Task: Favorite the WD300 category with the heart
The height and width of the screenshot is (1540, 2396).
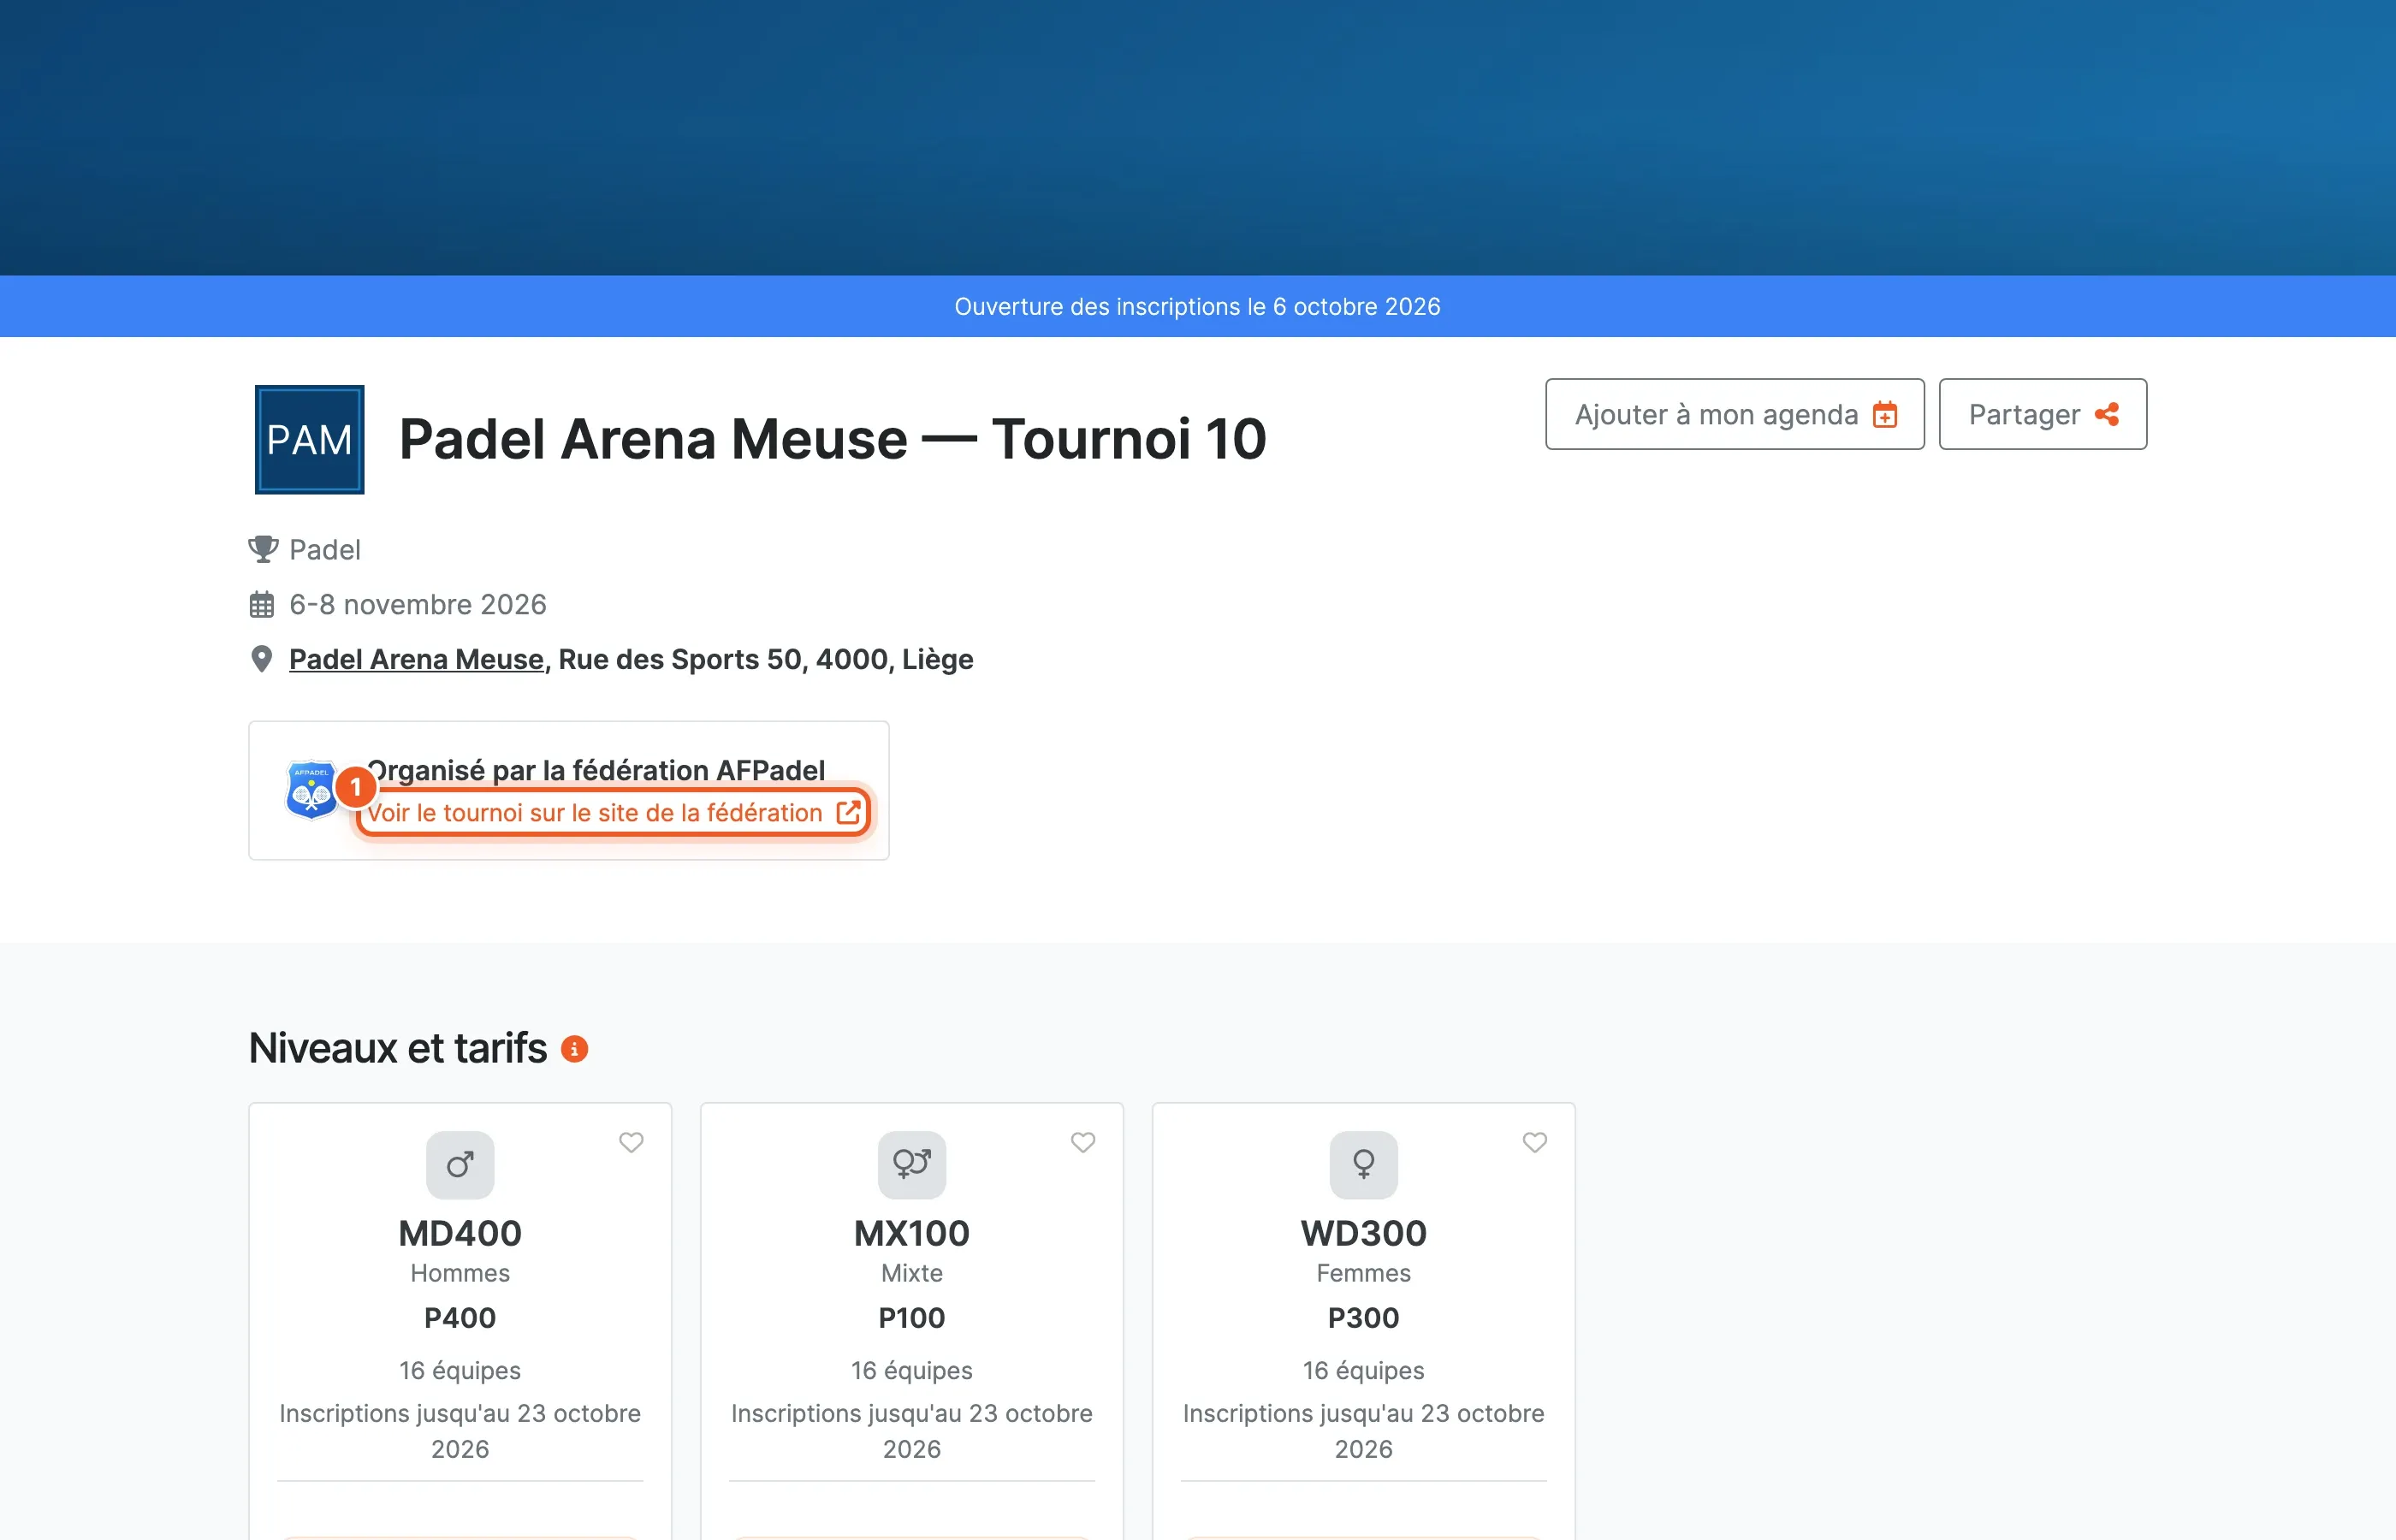Action: (x=1535, y=1142)
